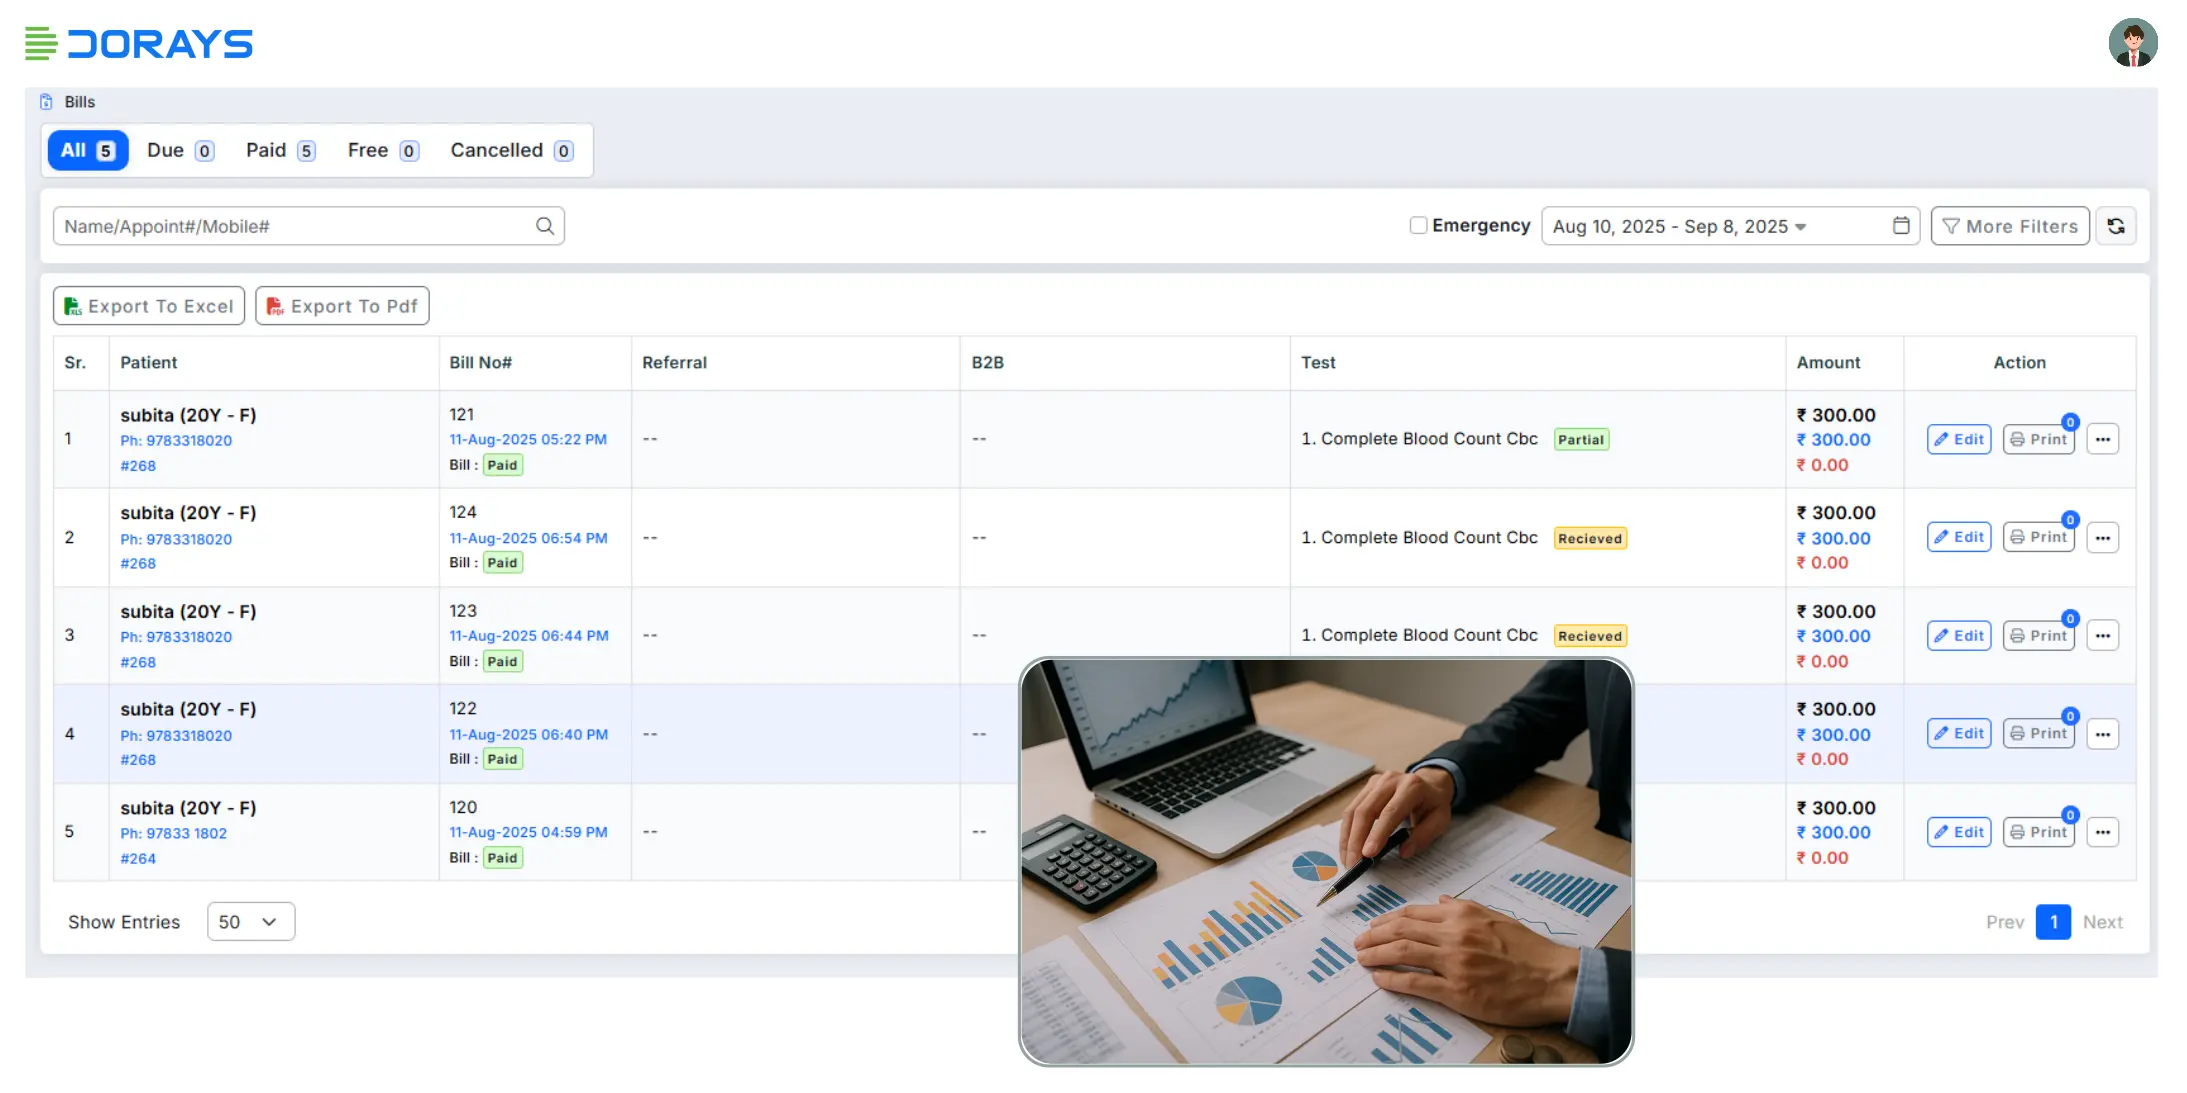Go to the Next page
Image resolution: width=2187 pixels, height=1093 pixels.
(x=2102, y=922)
